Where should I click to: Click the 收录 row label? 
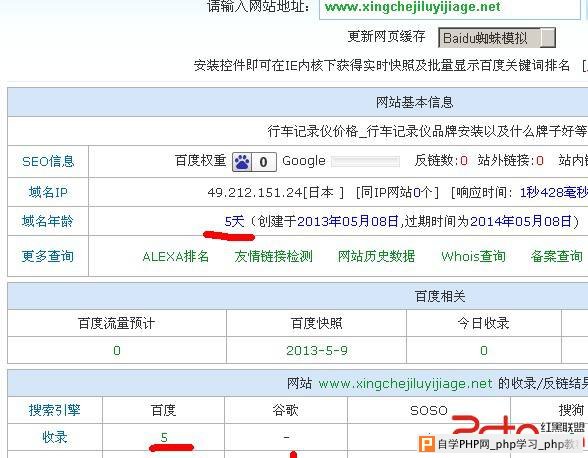pos(55,437)
